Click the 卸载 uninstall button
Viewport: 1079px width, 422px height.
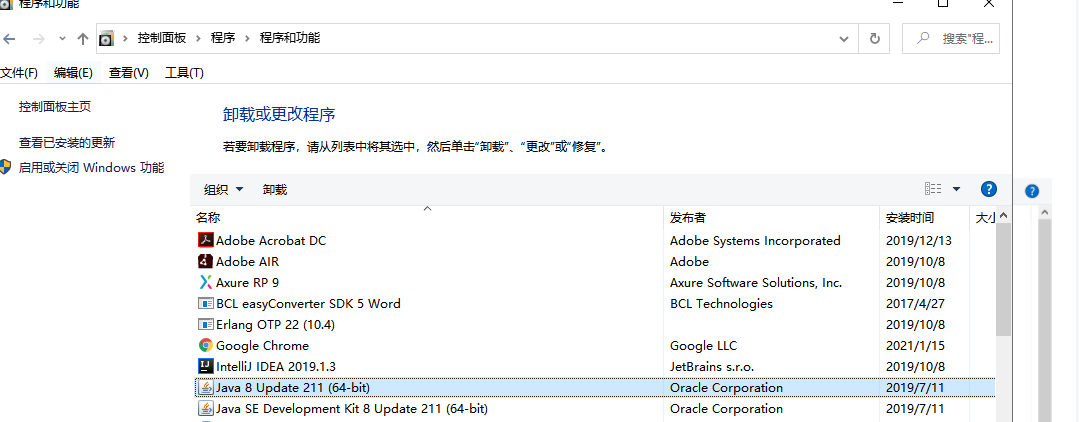[x=275, y=189]
